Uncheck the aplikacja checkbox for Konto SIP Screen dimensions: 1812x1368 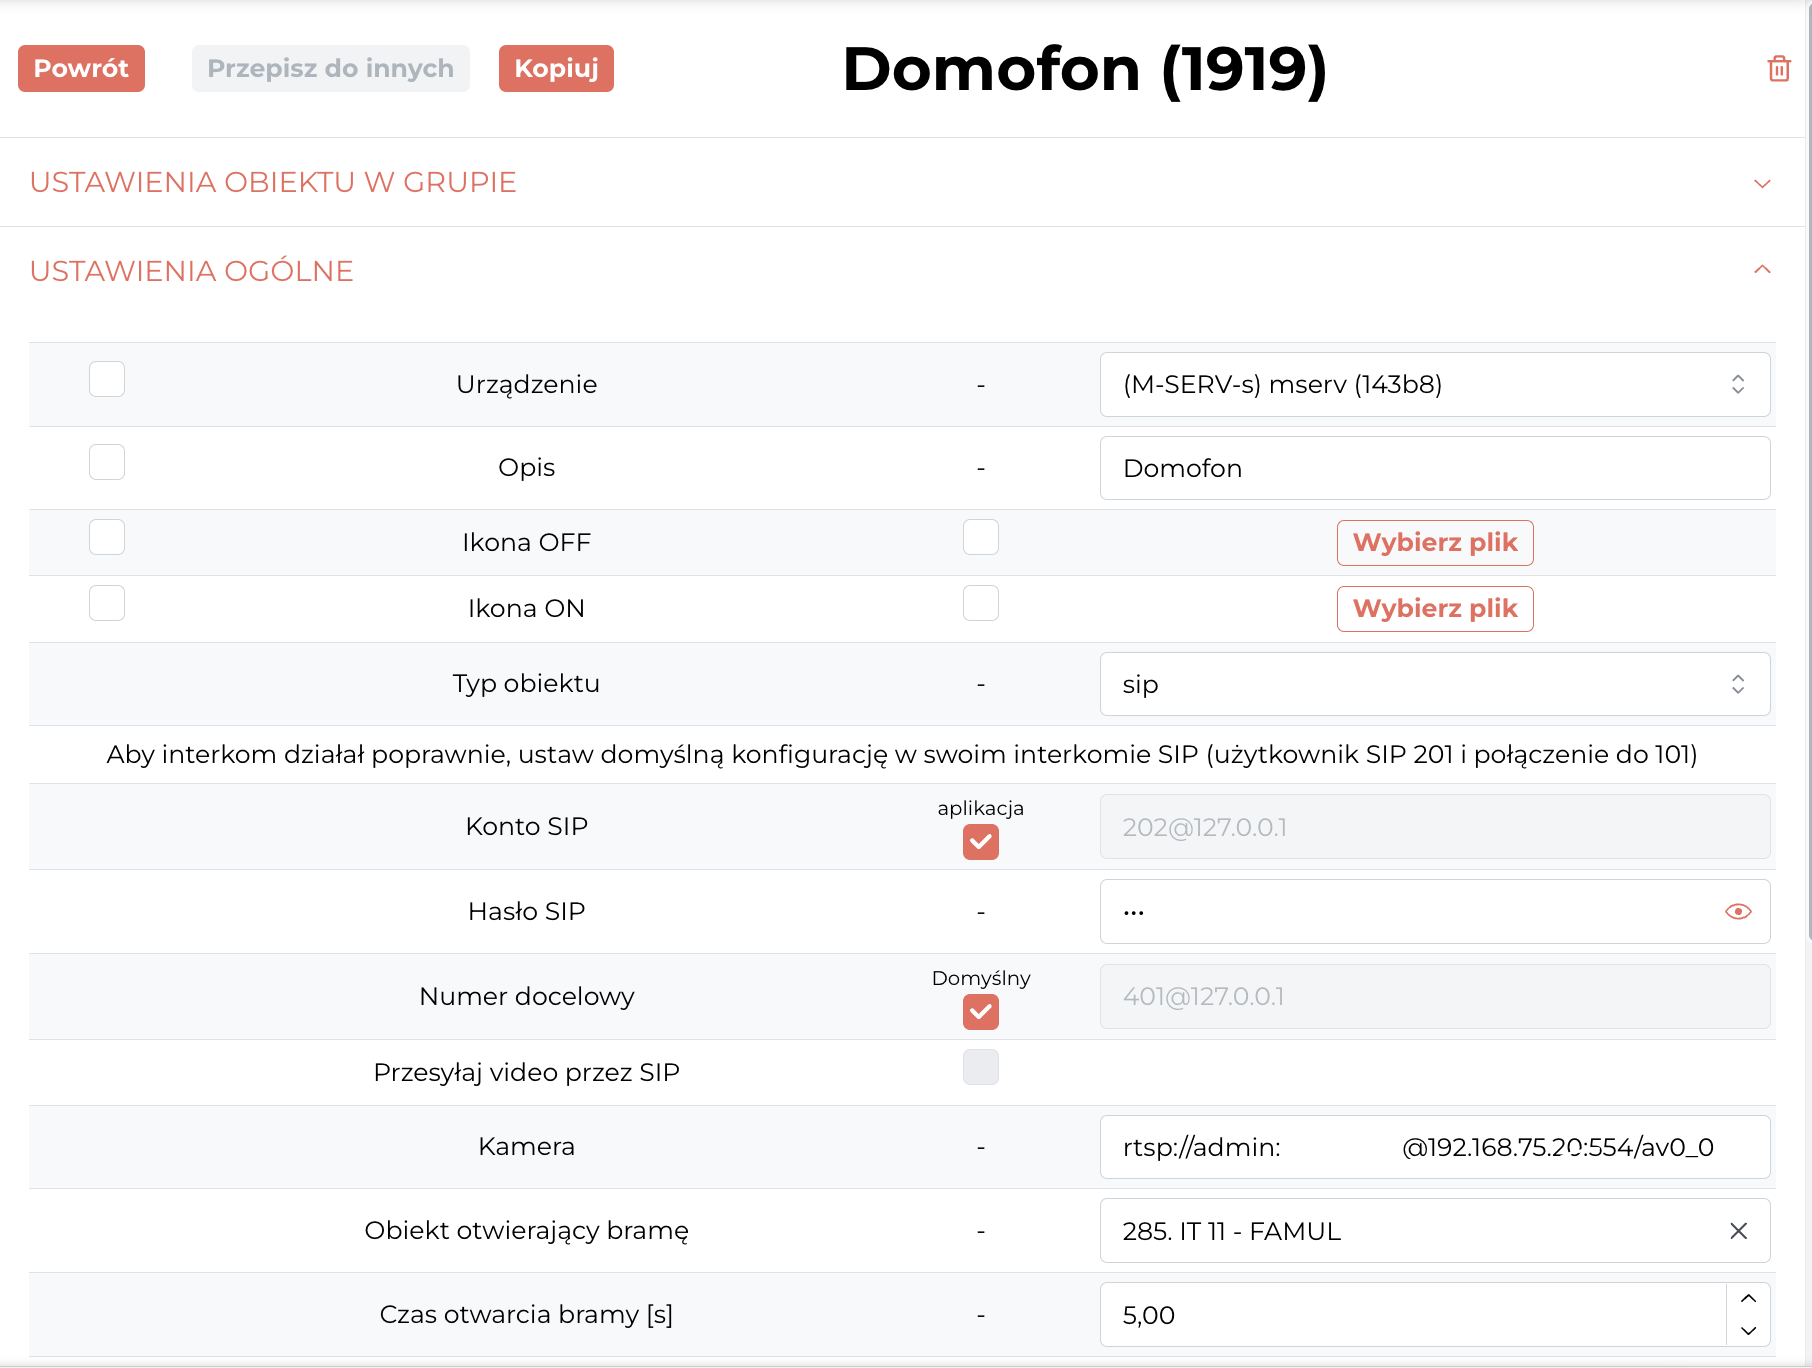coord(981,842)
